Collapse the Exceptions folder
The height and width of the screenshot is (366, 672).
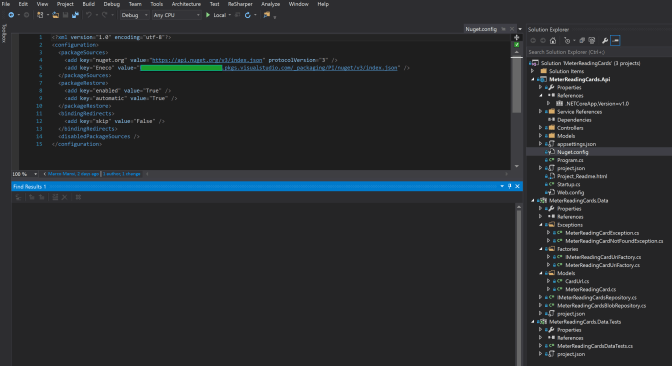[x=540, y=225]
